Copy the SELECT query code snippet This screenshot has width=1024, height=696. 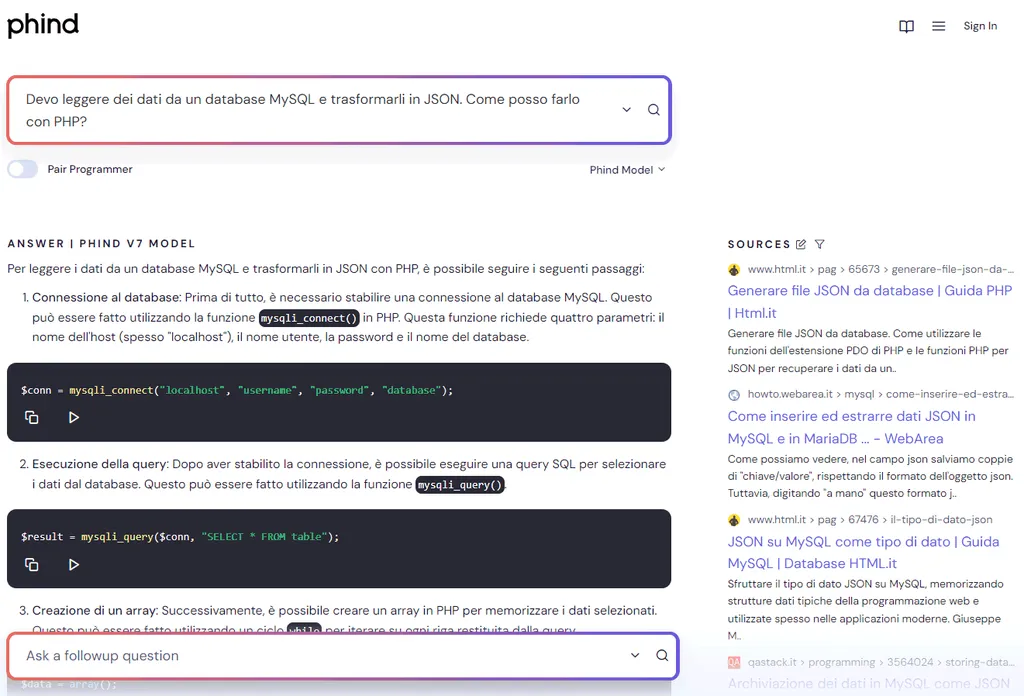click(31, 564)
